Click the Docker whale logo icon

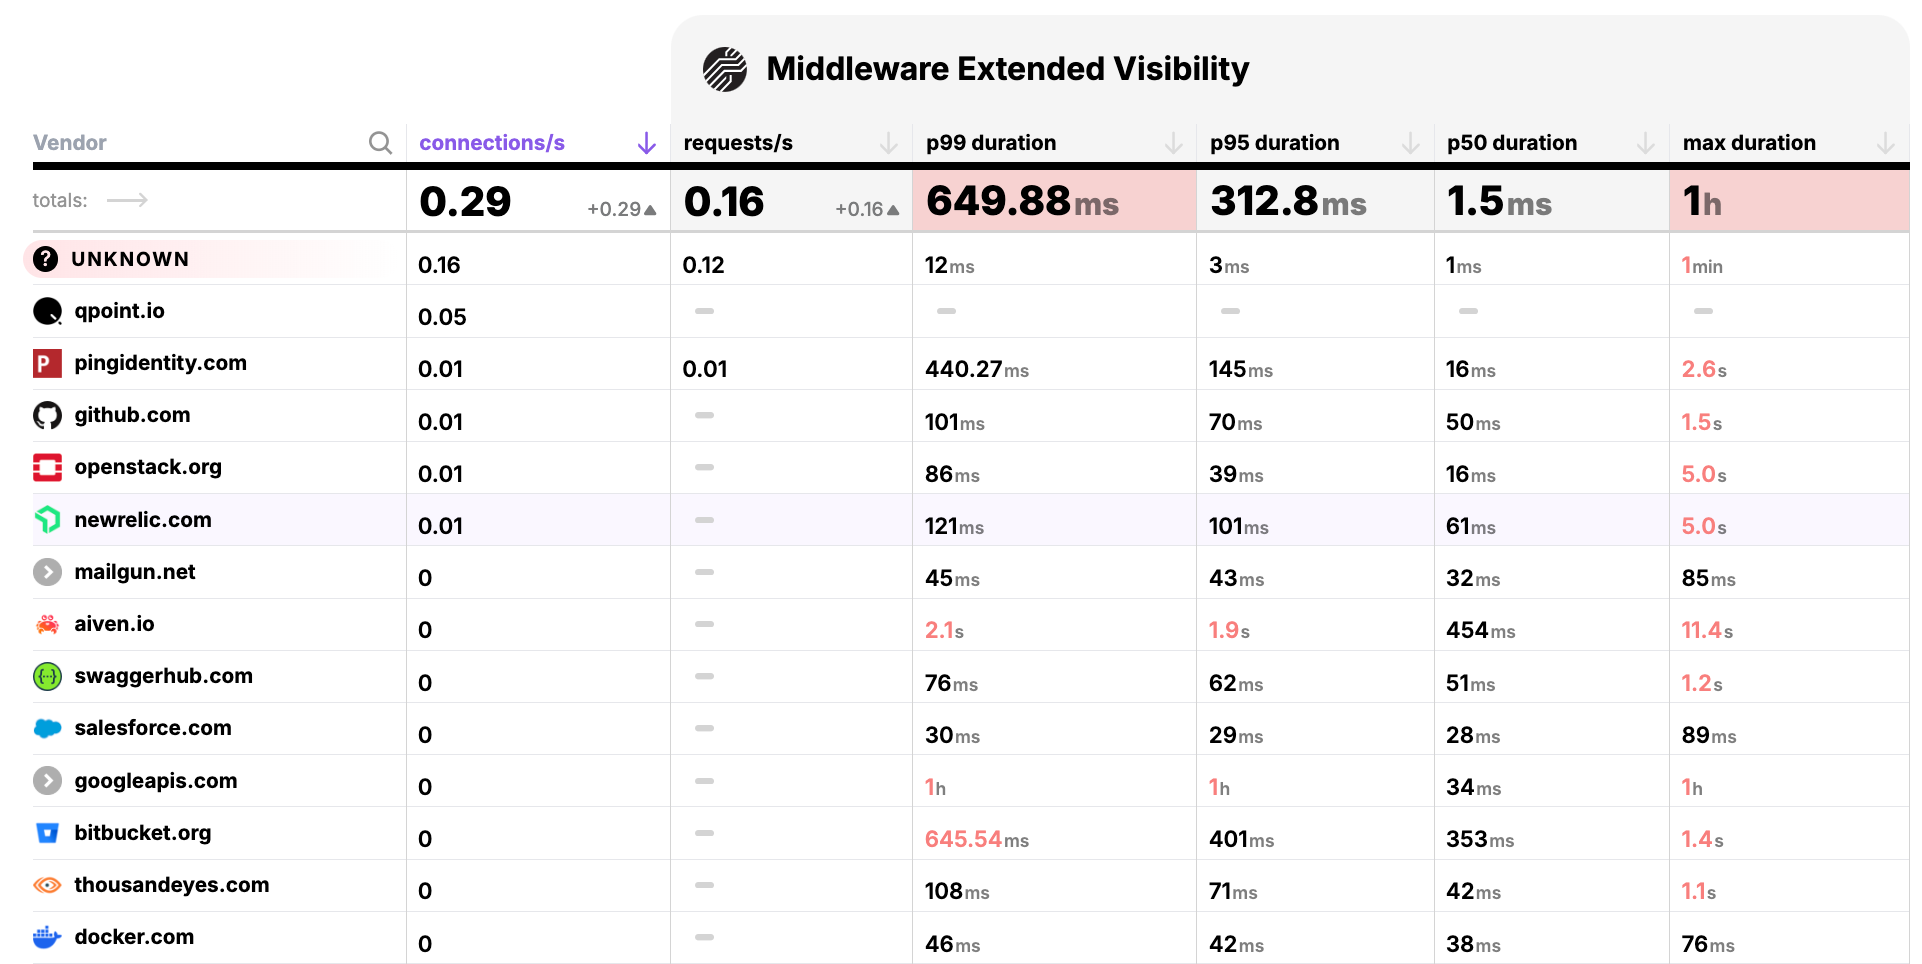coord(47,937)
